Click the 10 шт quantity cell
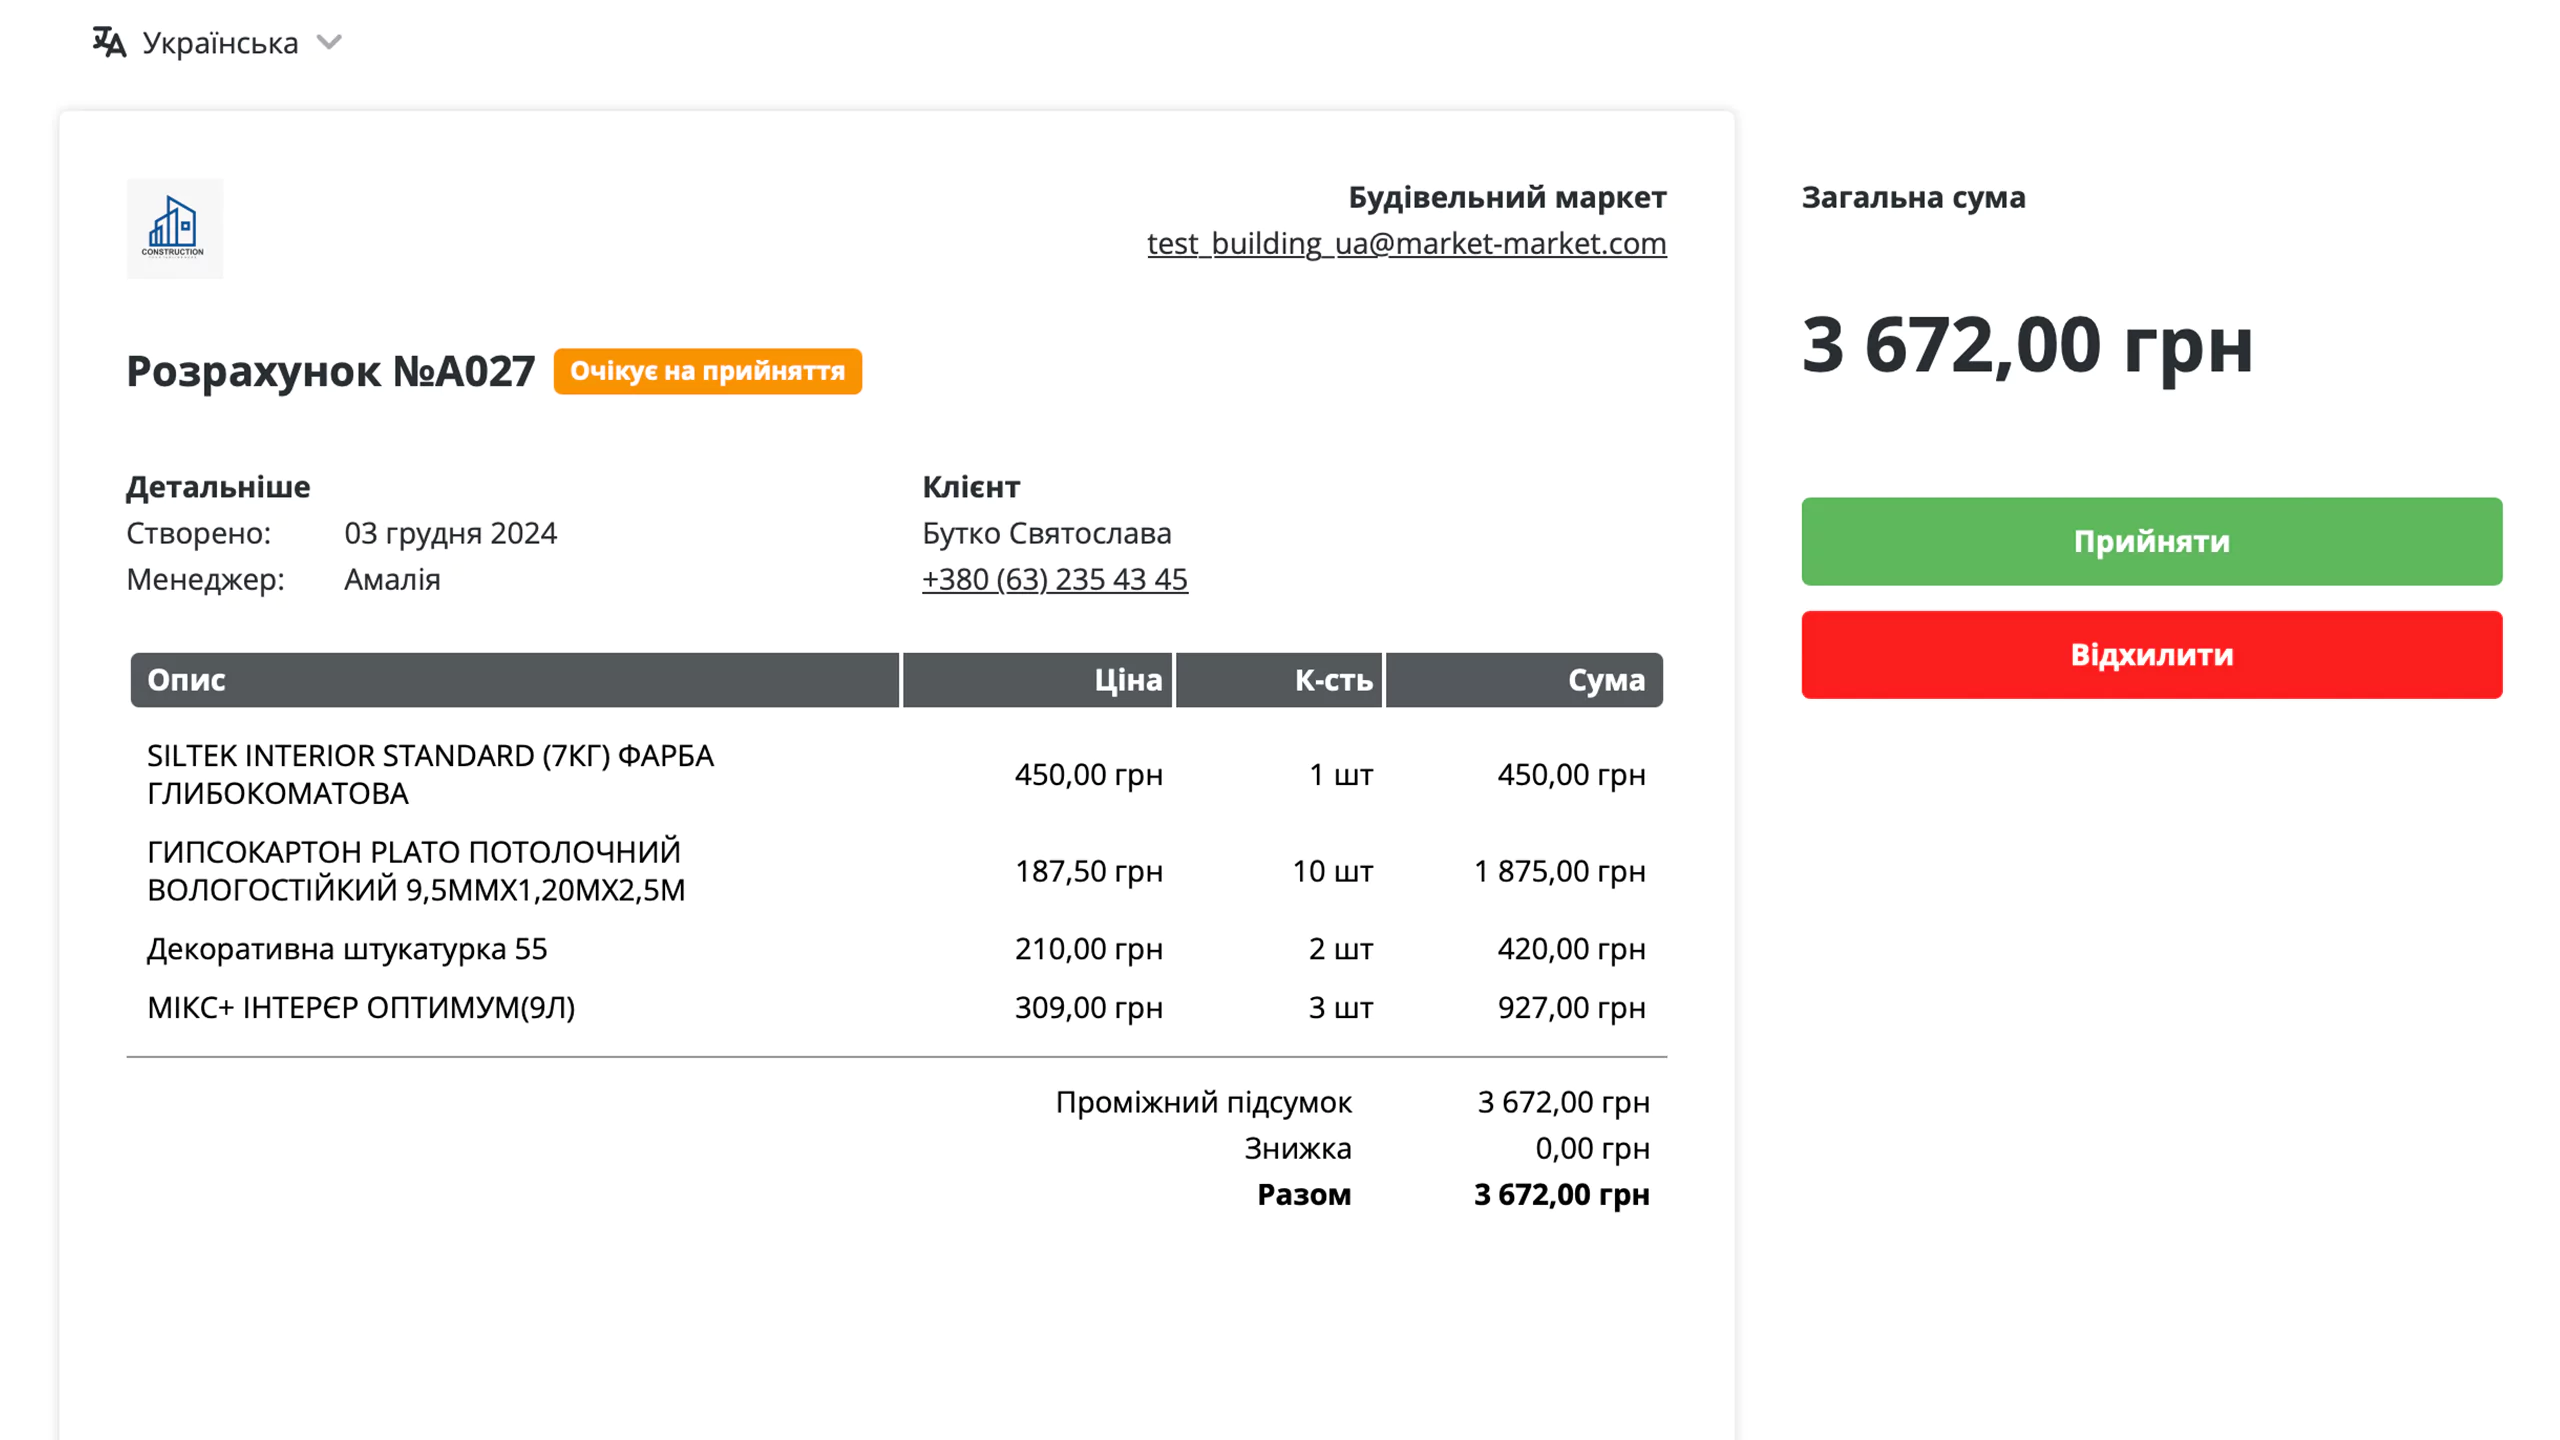Viewport: 2560px width, 1440px height. click(x=1333, y=871)
